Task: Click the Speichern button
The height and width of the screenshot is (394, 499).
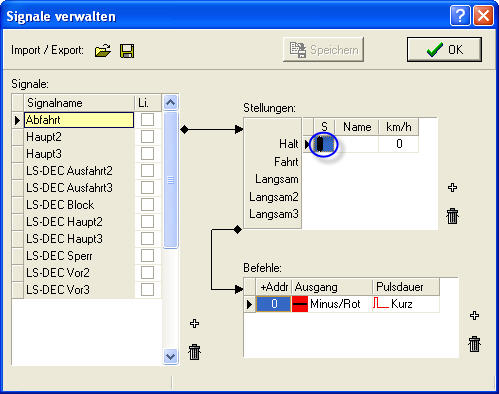Action: pos(323,50)
